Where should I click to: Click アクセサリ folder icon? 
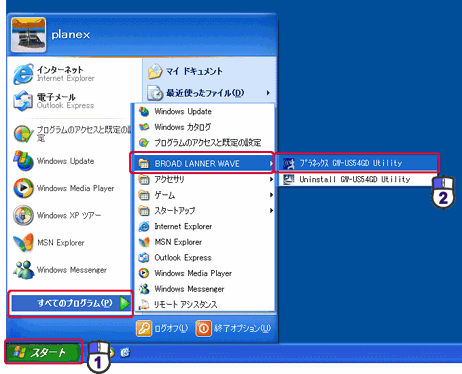pos(144,180)
